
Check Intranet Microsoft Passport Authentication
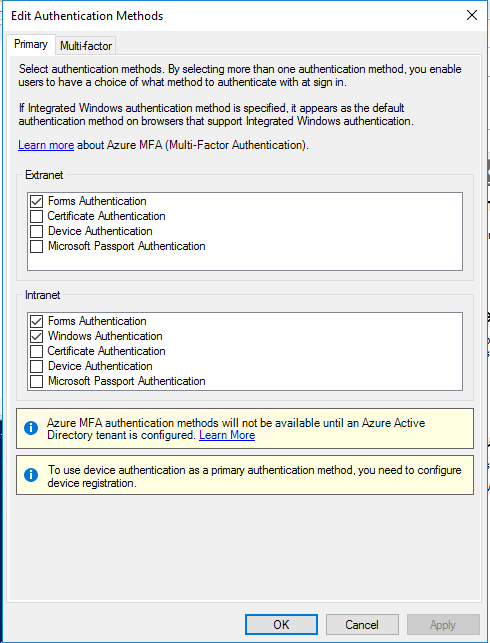[36, 381]
